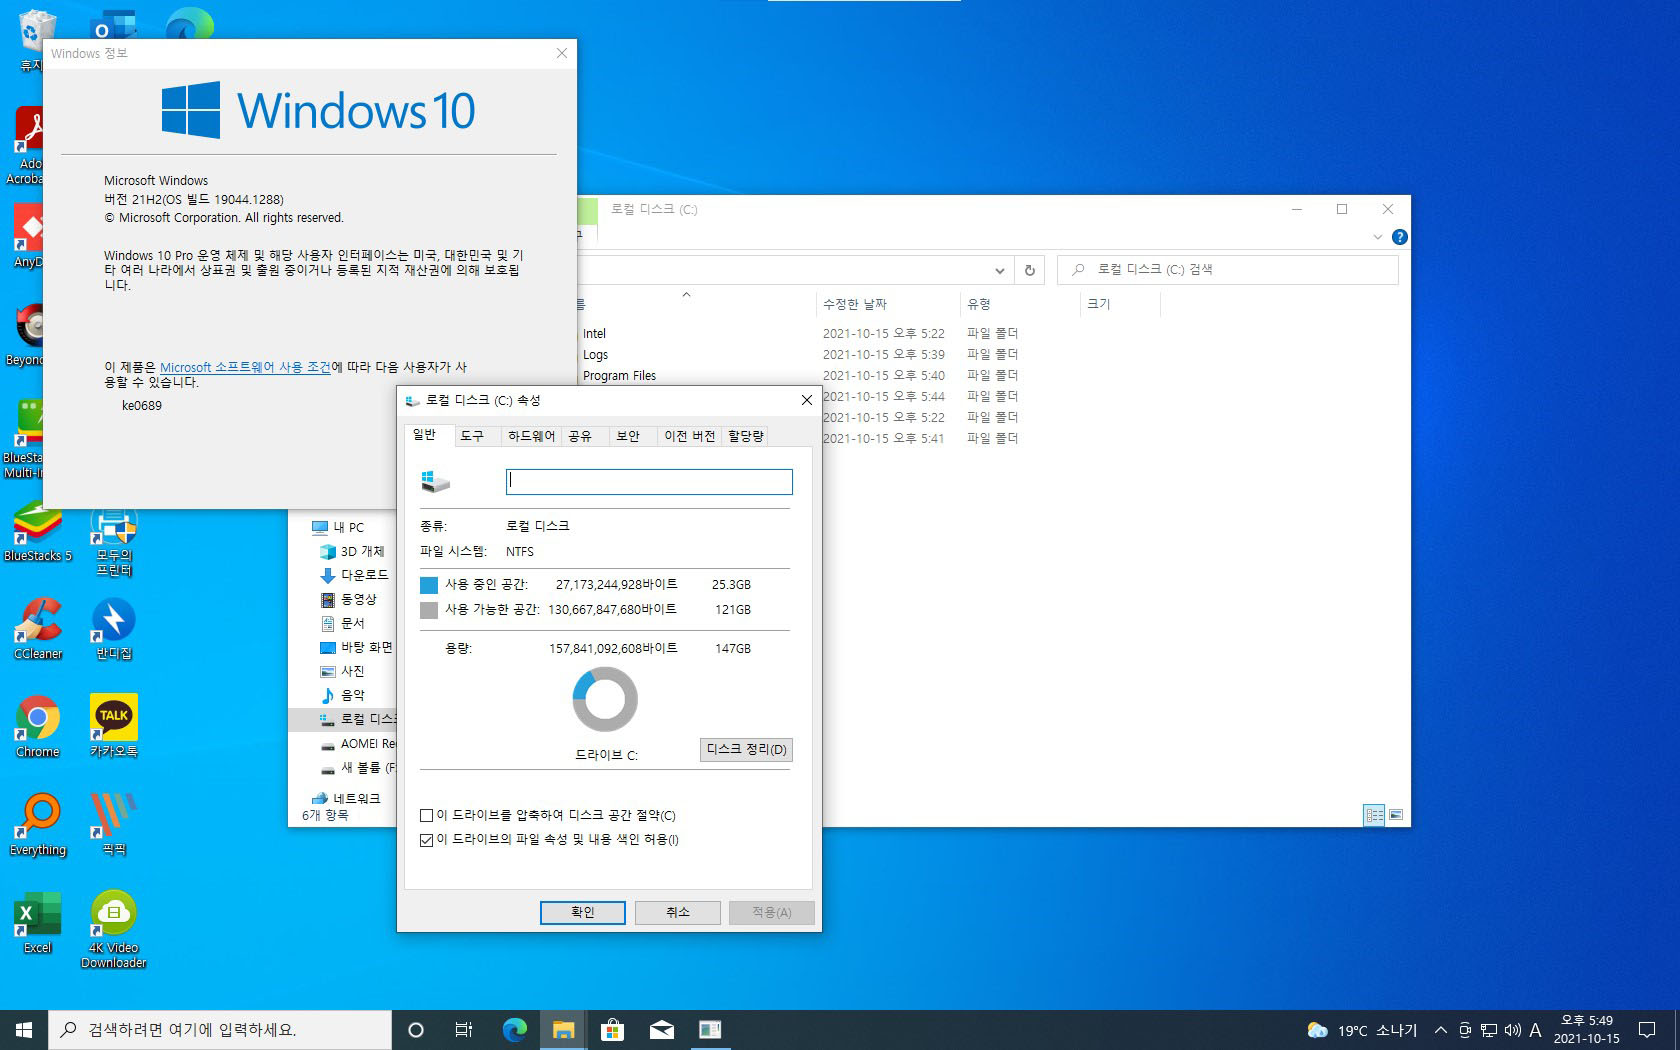Open the notification center icon
The width and height of the screenshot is (1680, 1050).
[1646, 1030]
